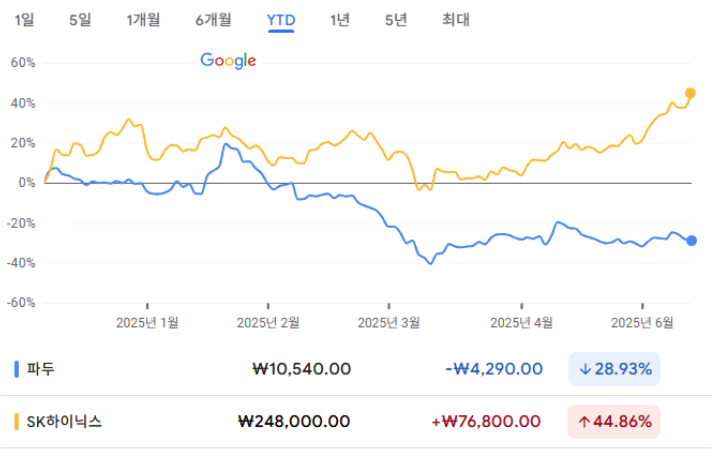Select the 1일 time range tab
The width and height of the screenshot is (721, 456).
coord(24,20)
